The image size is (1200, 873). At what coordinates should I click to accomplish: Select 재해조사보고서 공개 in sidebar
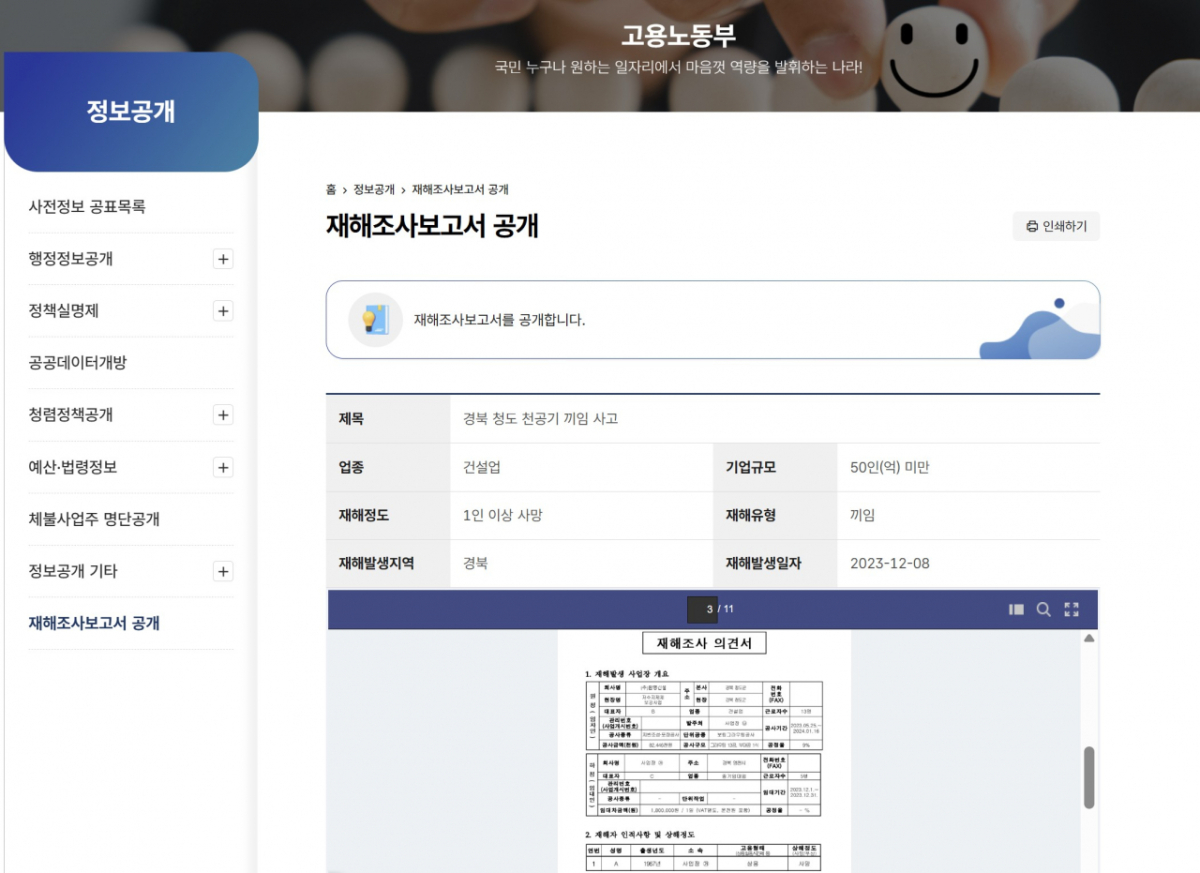click(94, 623)
